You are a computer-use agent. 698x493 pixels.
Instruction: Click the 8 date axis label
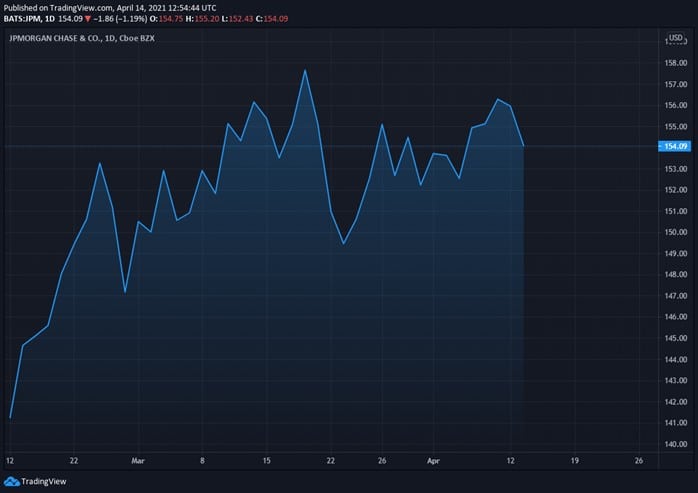click(202, 461)
